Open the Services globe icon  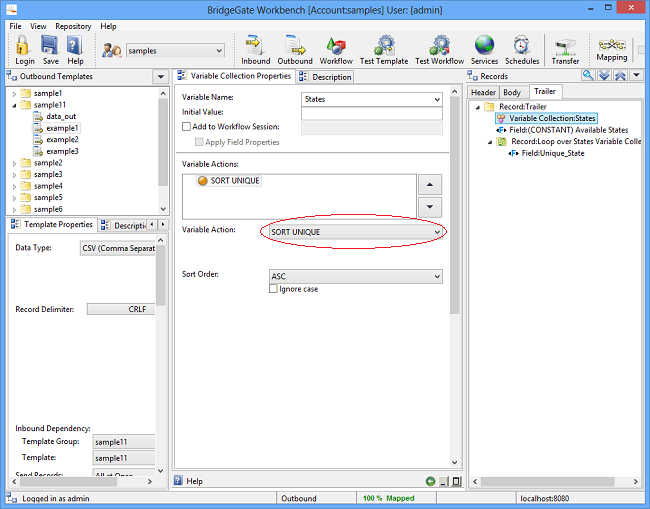484,45
